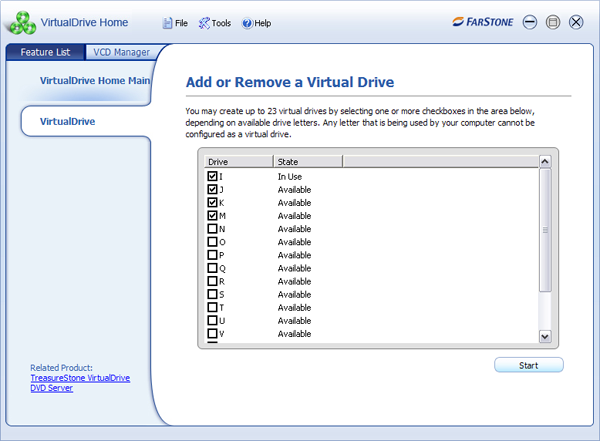The height and width of the screenshot is (441, 600).
Task: Check drive V checkbox
Action: coord(212,333)
